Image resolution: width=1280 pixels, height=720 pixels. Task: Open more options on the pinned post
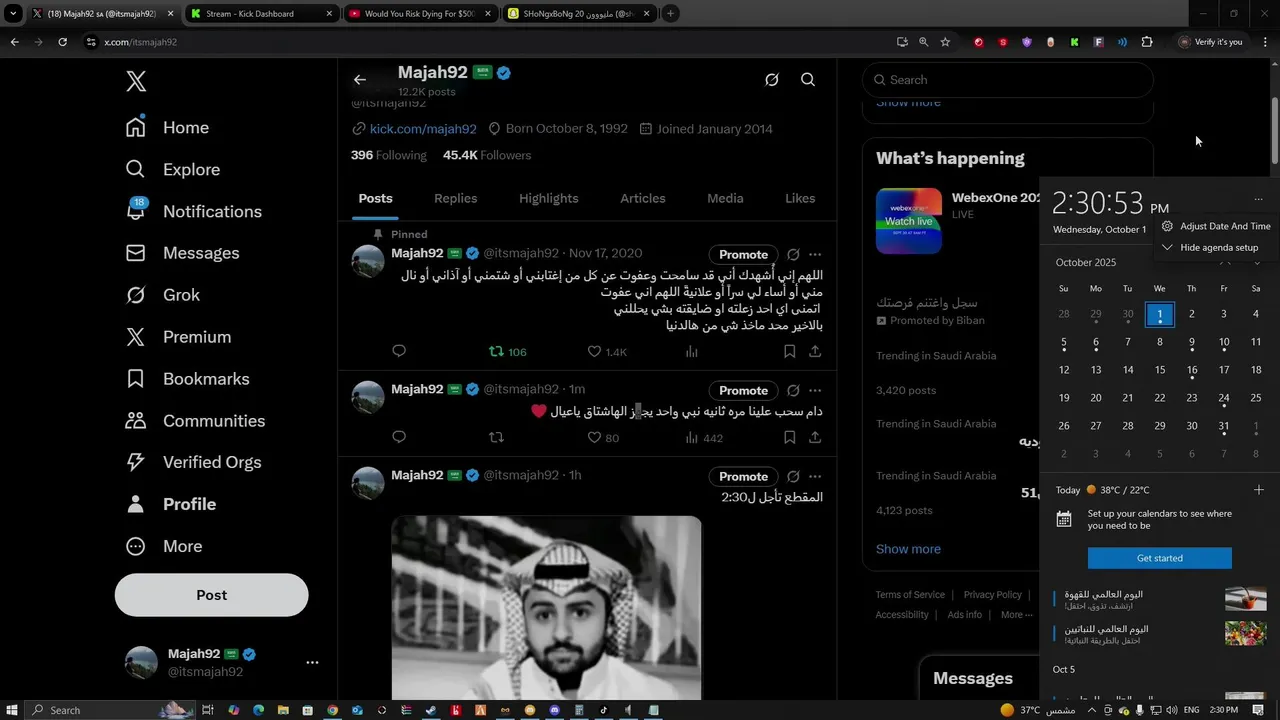(815, 254)
